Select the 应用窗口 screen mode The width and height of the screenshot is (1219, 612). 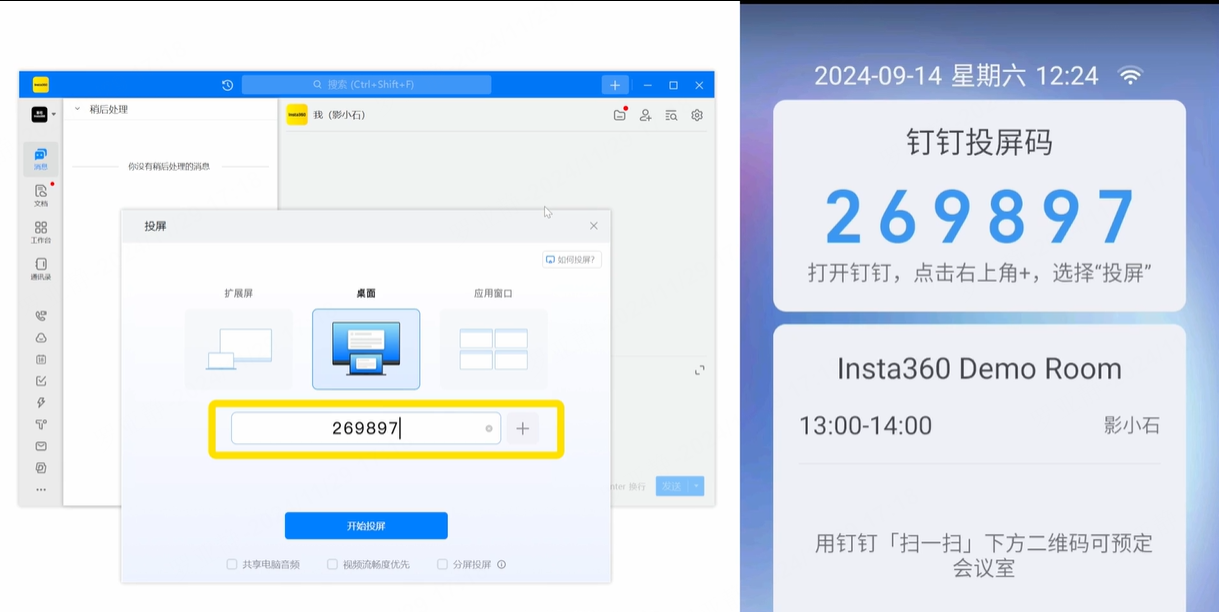click(493, 348)
